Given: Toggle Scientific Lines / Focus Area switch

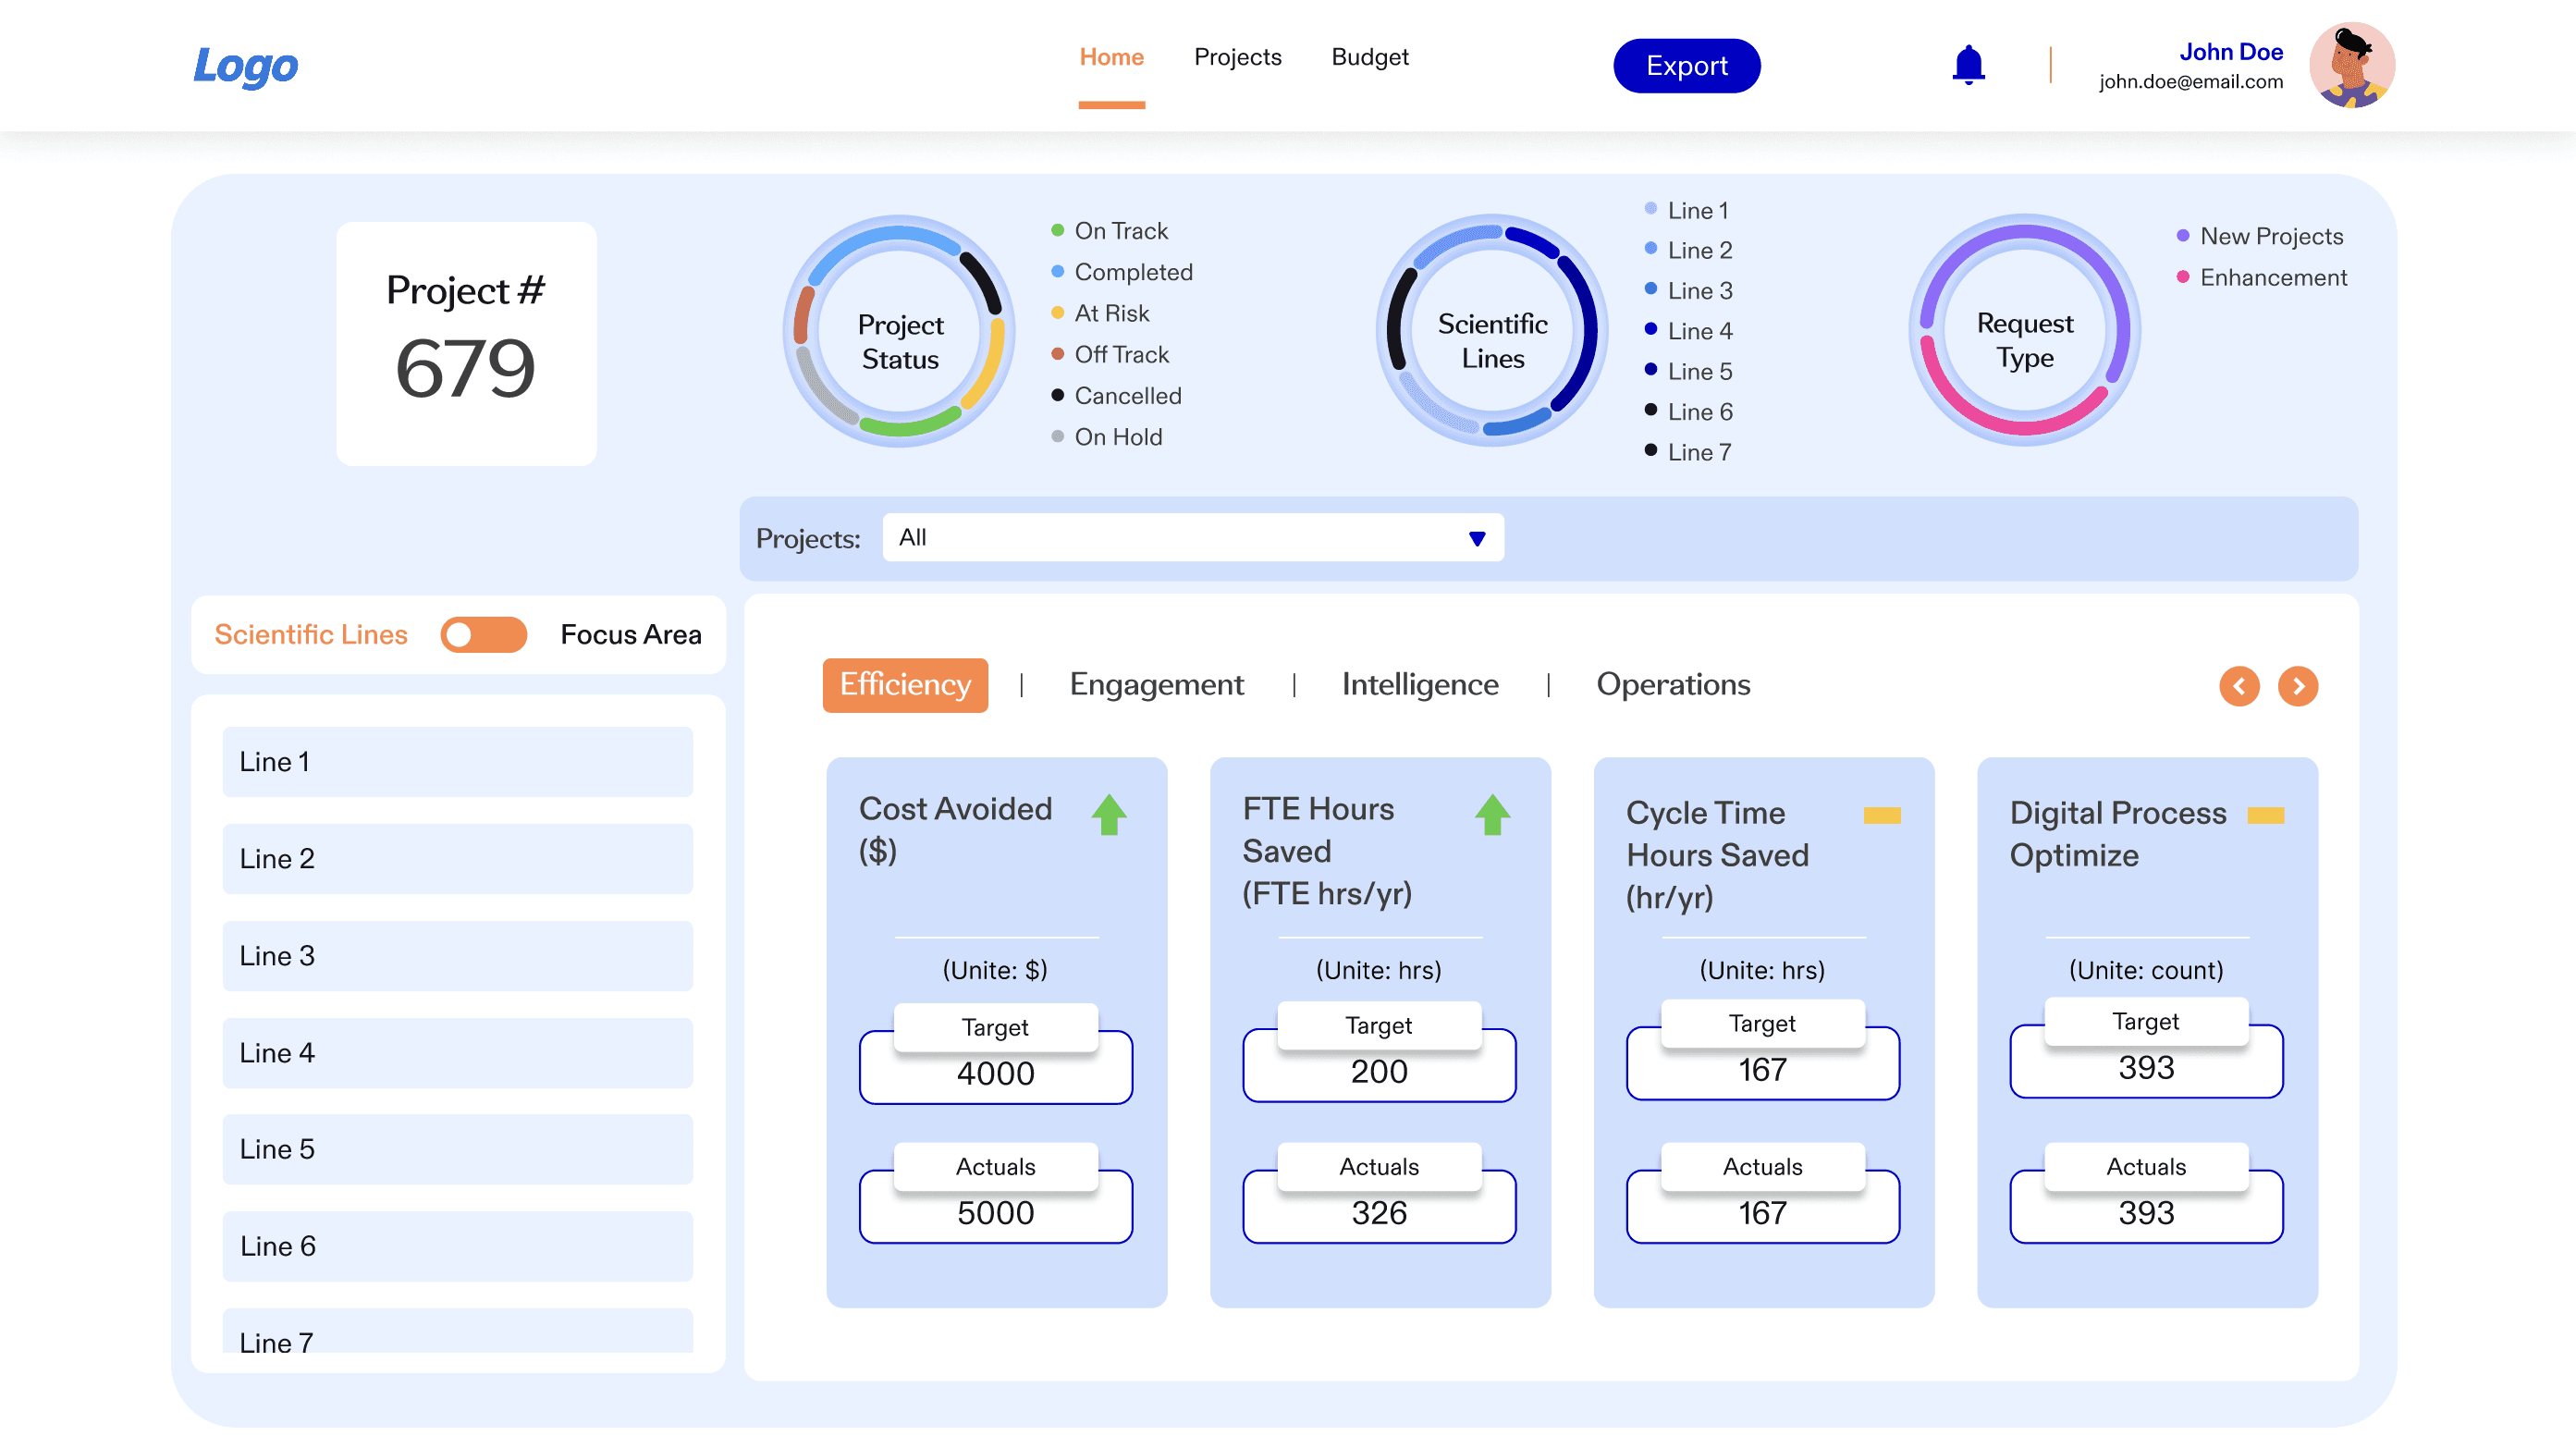Looking at the screenshot, I should (x=483, y=635).
